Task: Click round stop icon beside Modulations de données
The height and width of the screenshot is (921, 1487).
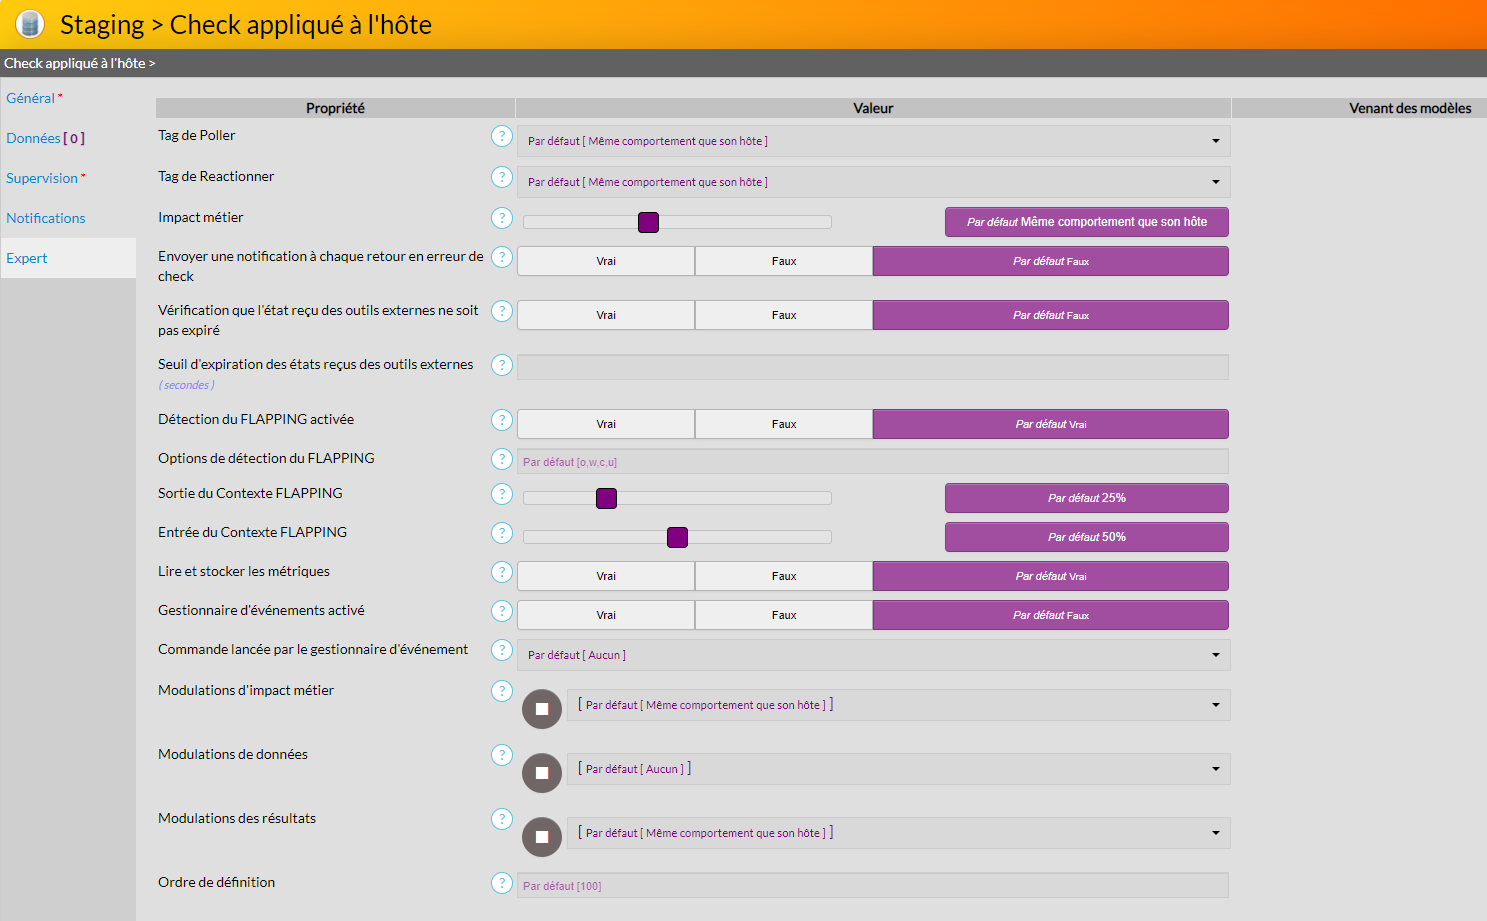Action: (x=542, y=773)
